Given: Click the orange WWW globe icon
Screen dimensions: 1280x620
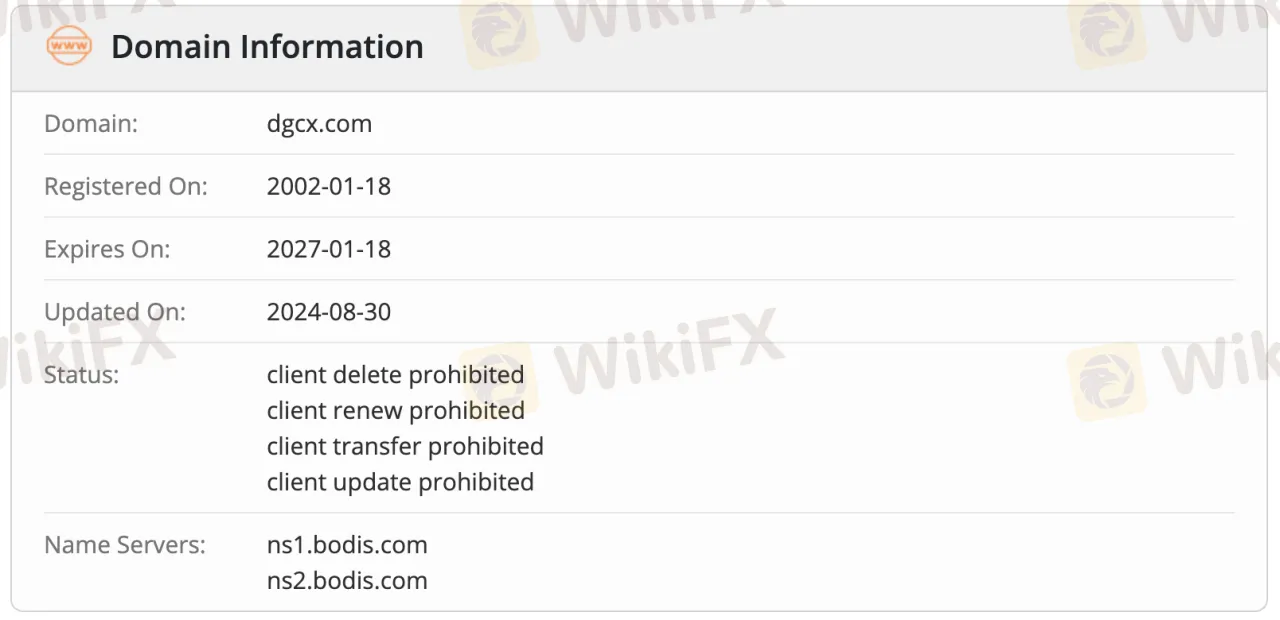Looking at the screenshot, I should [69, 46].
